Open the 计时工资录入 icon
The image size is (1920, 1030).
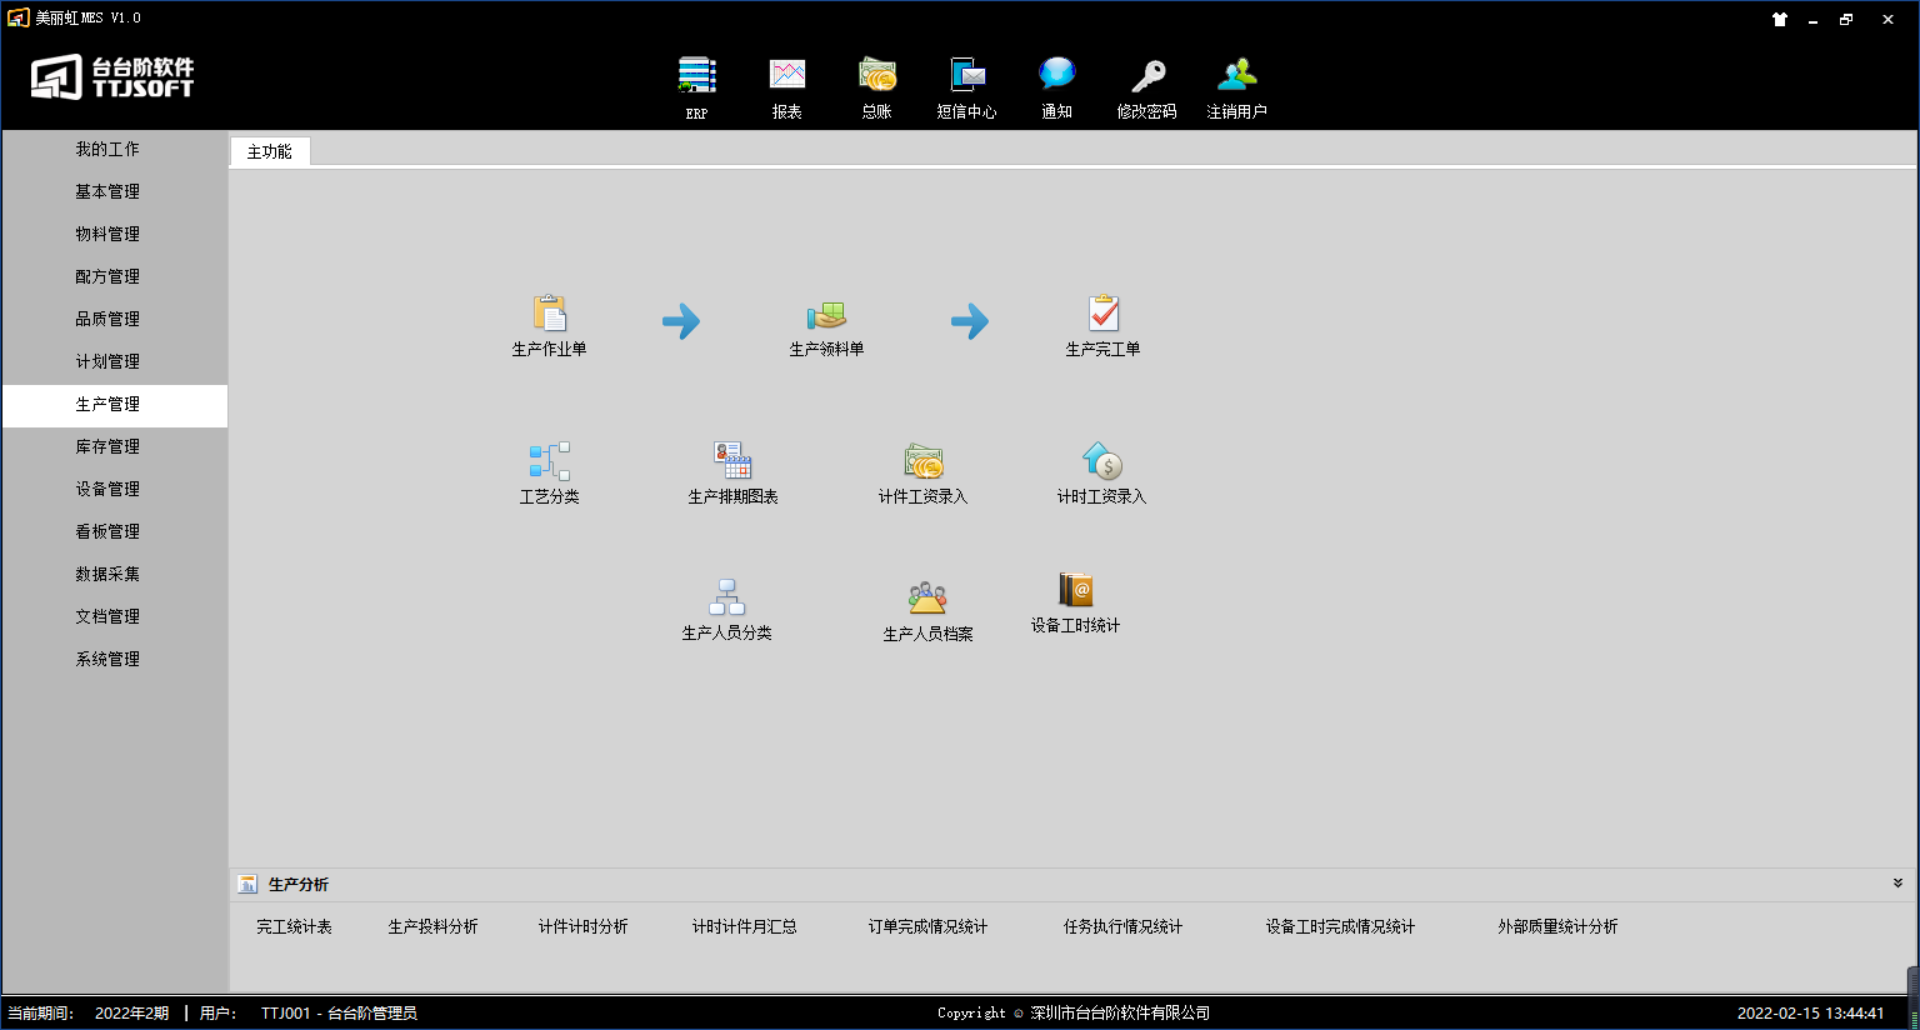point(1102,462)
